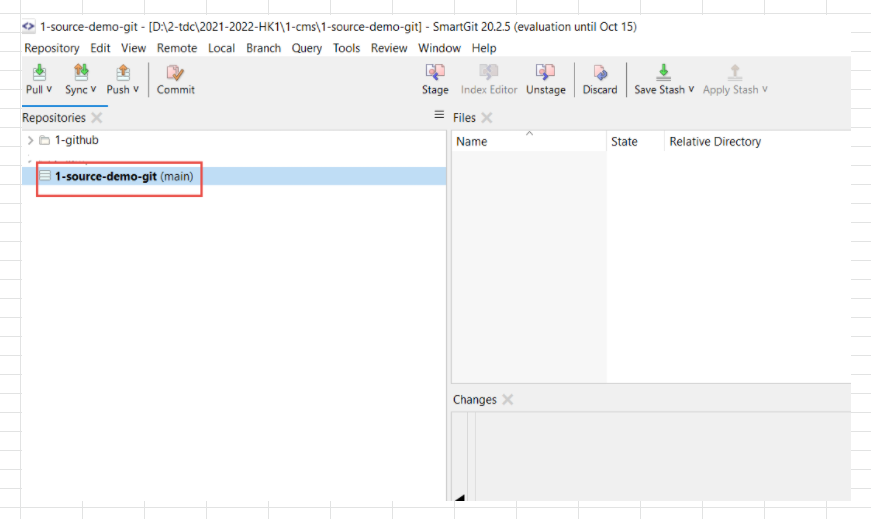Select the 1-github folder
This screenshot has width=871, height=519.
pyautogui.click(x=77, y=140)
